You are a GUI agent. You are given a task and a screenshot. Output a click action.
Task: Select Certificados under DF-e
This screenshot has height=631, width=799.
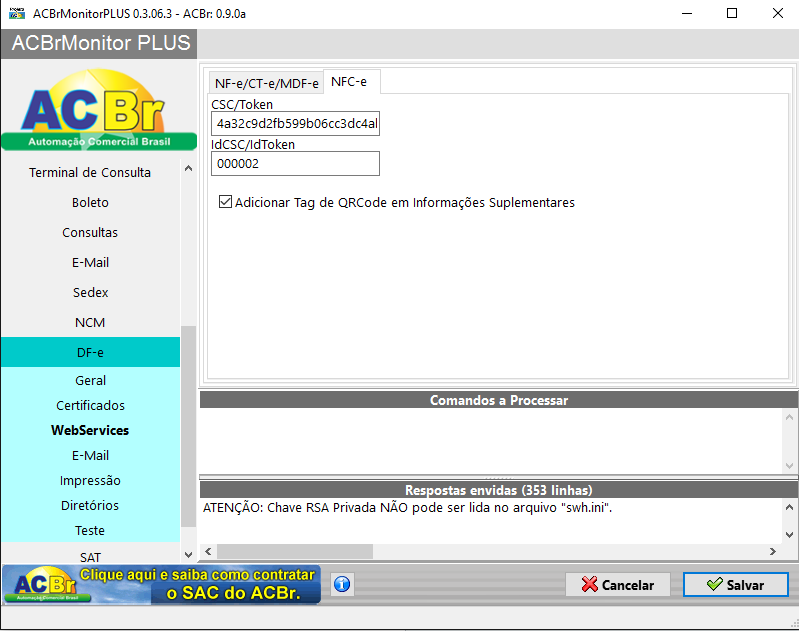pyautogui.click(x=90, y=405)
